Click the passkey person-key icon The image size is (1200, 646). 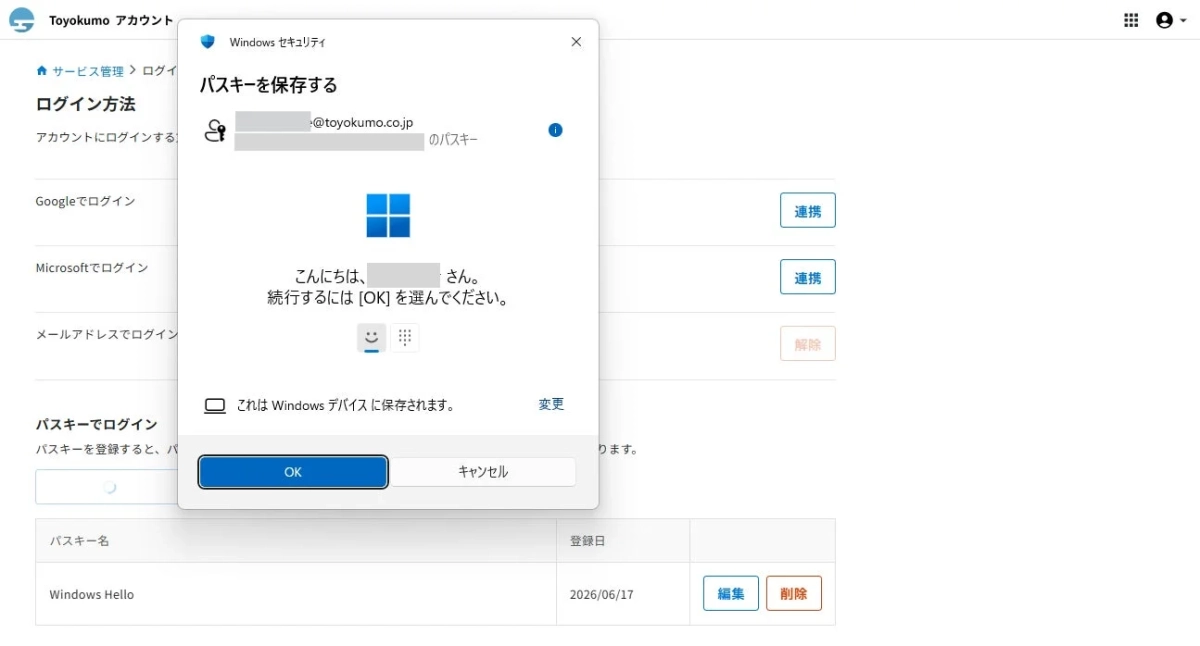pos(215,131)
